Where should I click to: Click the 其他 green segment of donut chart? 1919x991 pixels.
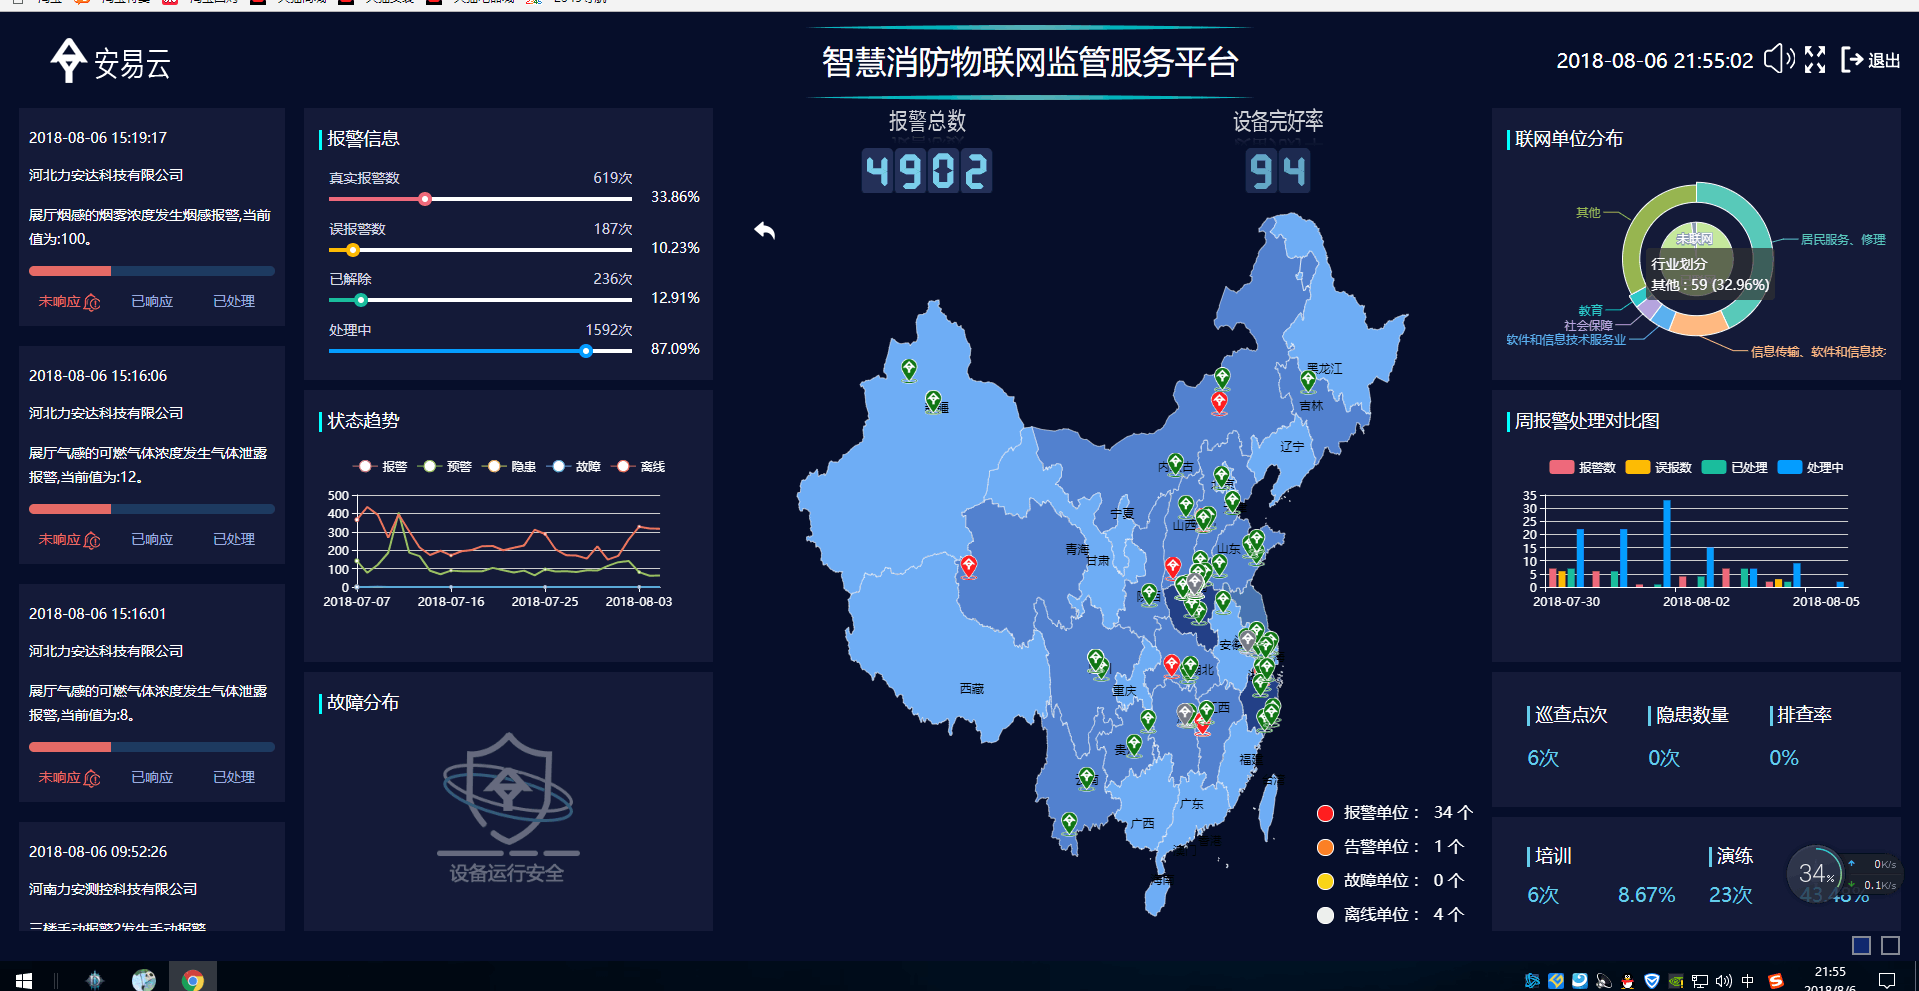1641,229
